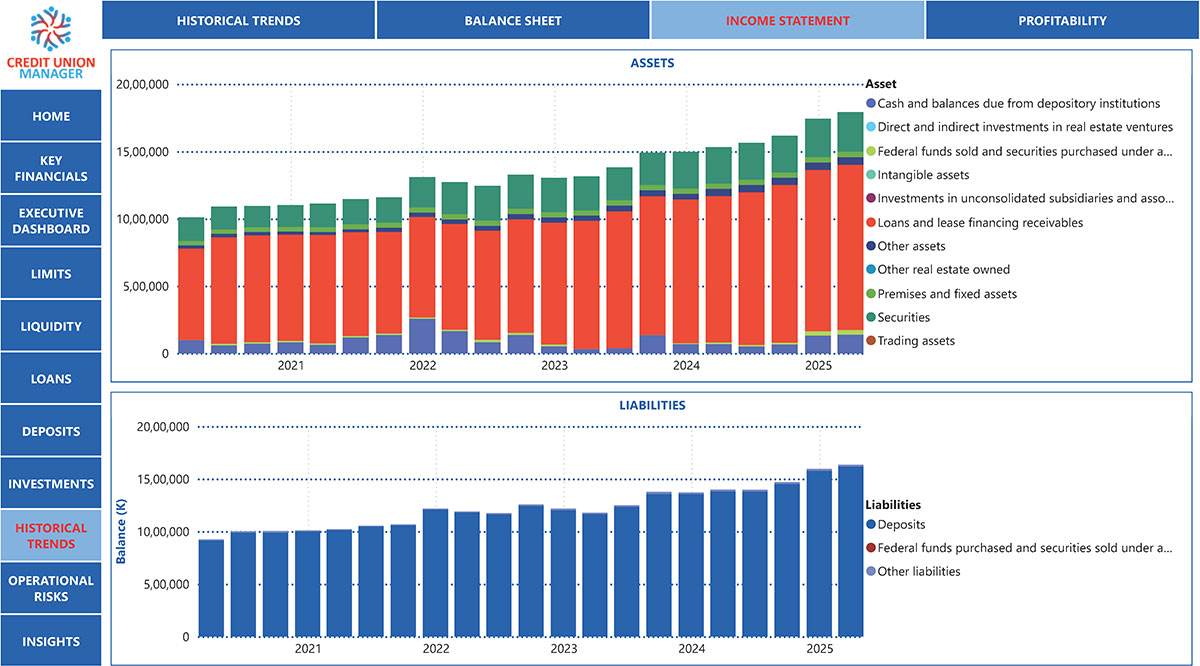Click the Other liabilities legend marker
1200x666 pixels.
coord(871,572)
